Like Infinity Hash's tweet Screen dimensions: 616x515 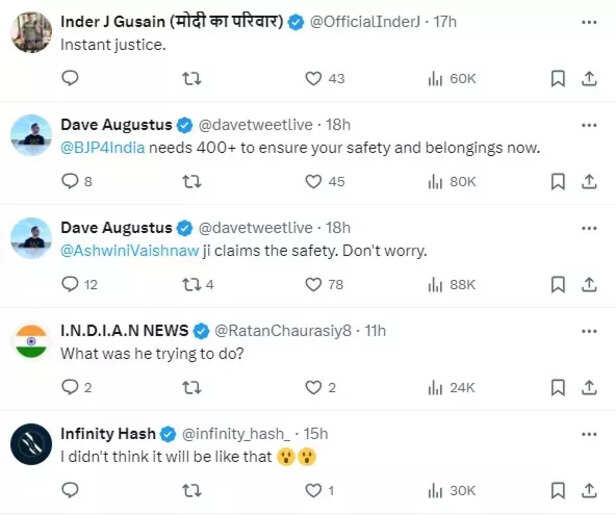pos(314,490)
